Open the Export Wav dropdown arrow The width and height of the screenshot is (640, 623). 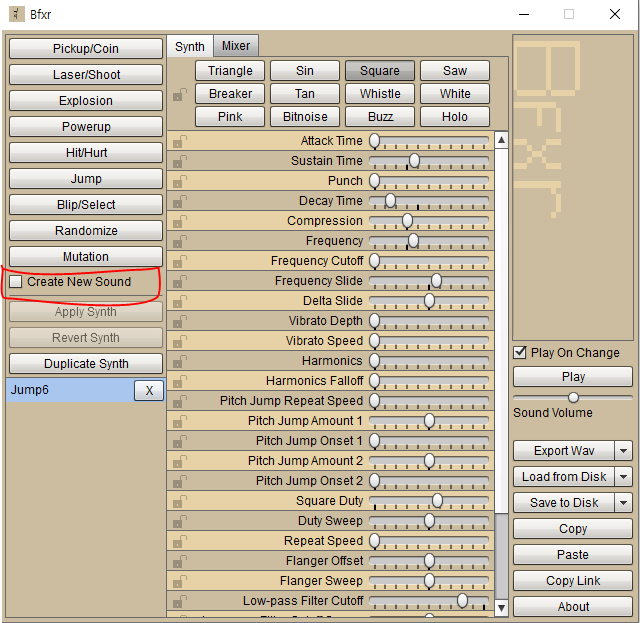tap(623, 451)
